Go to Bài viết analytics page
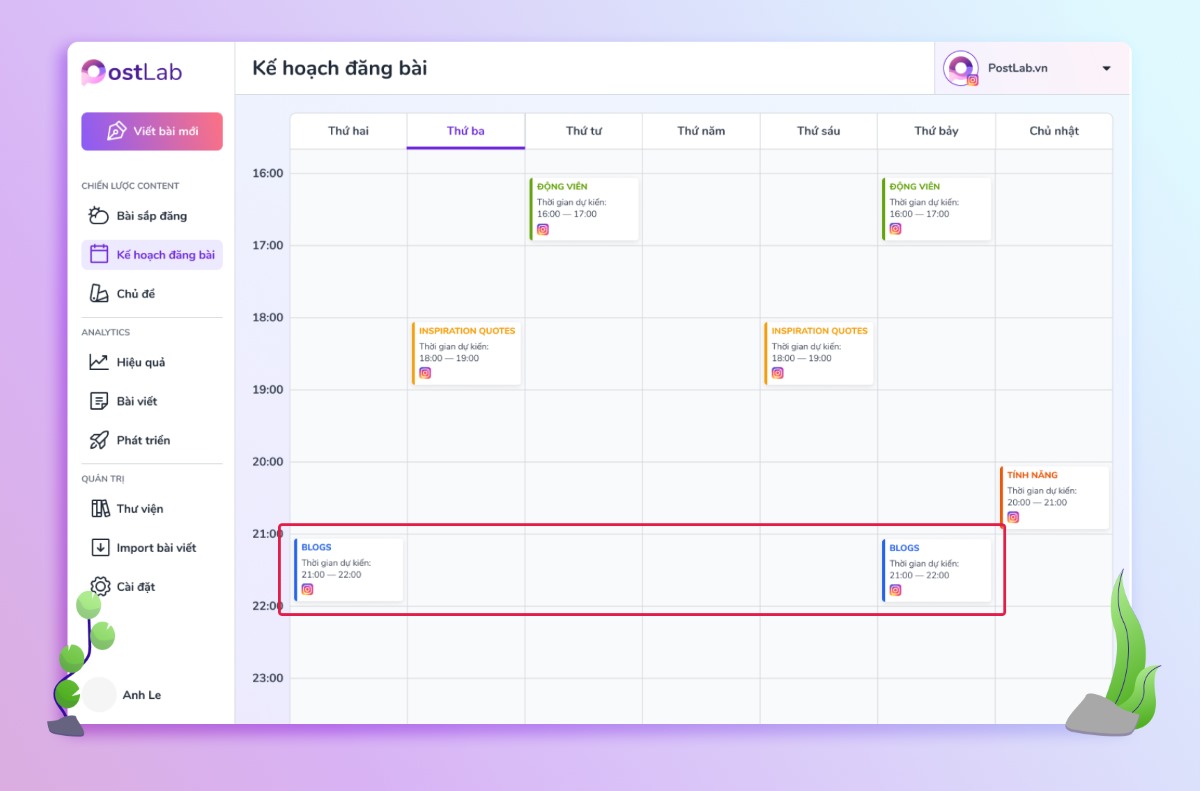 tap(152, 401)
